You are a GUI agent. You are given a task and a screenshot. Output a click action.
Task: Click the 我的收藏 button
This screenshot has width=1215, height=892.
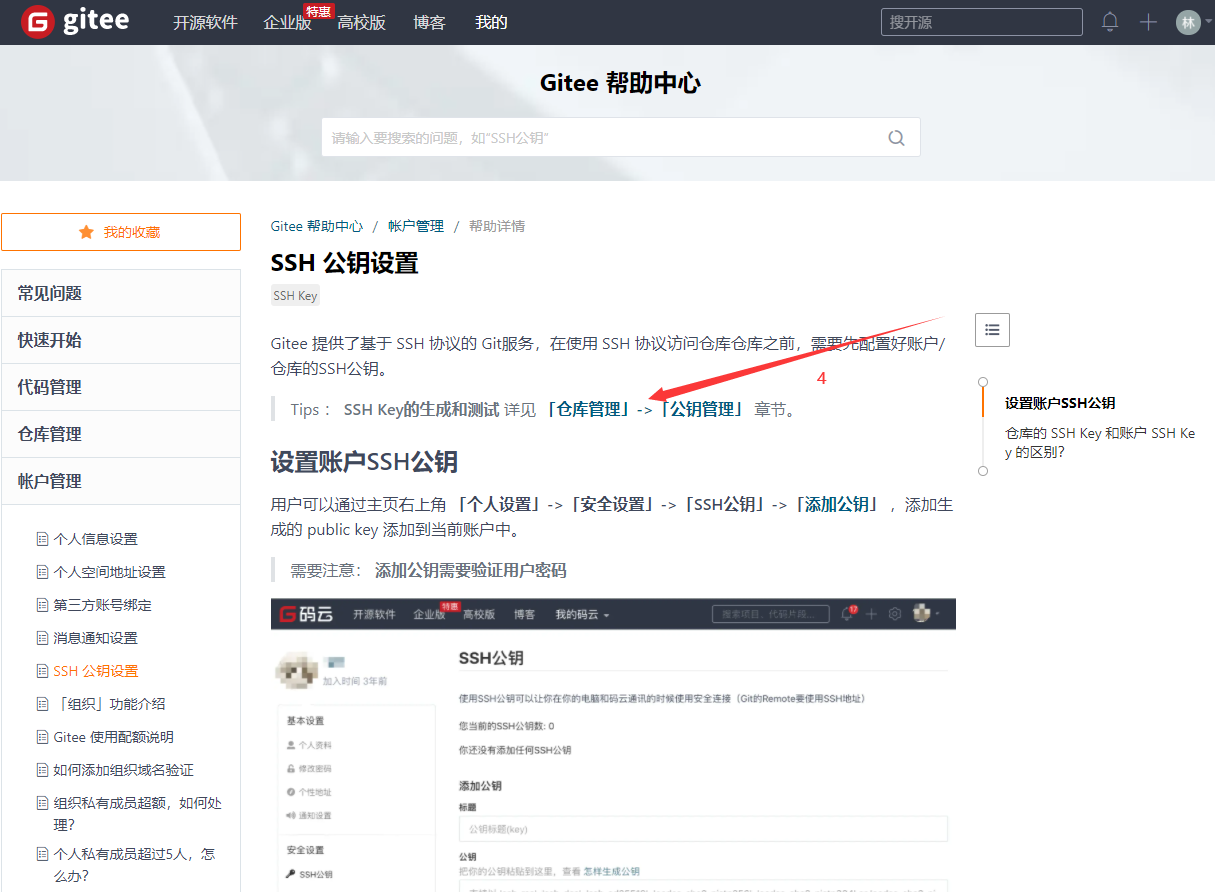[x=121, y=232]
